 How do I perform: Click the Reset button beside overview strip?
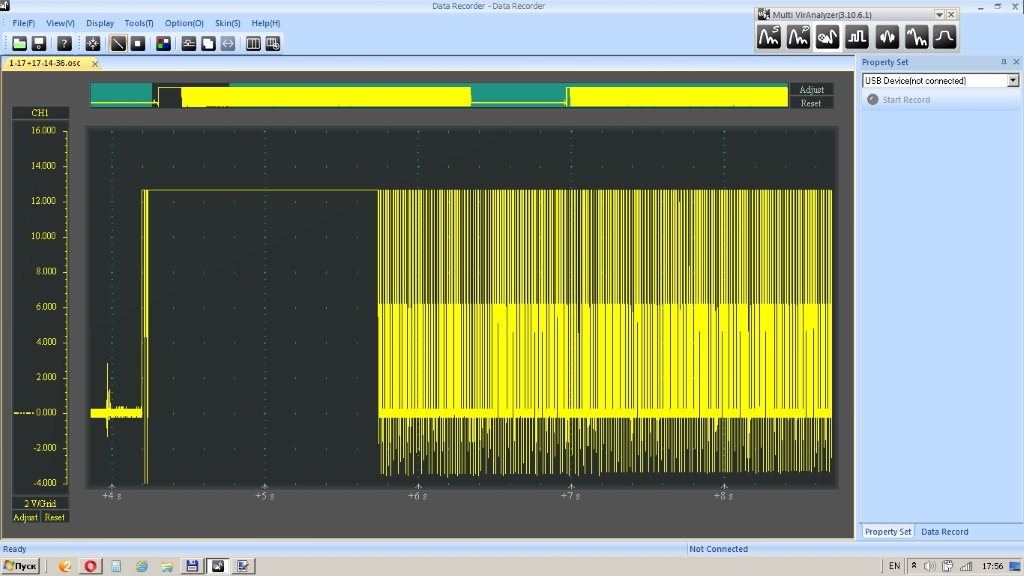coord(811,103)
